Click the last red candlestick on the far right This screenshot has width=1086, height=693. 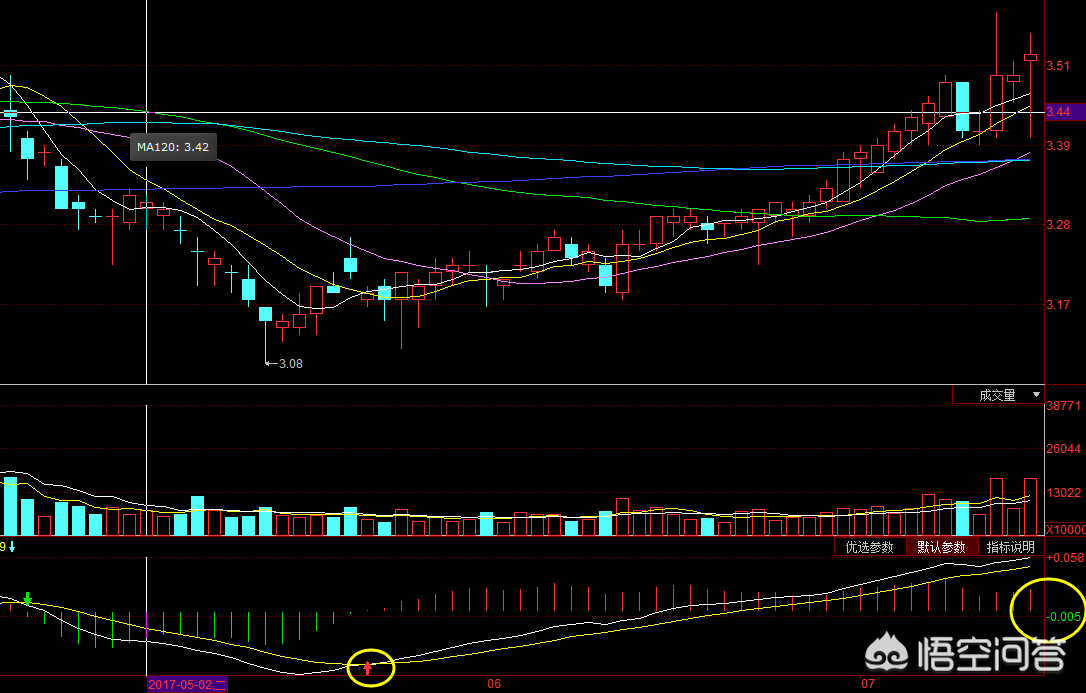tap(1031, 59)
